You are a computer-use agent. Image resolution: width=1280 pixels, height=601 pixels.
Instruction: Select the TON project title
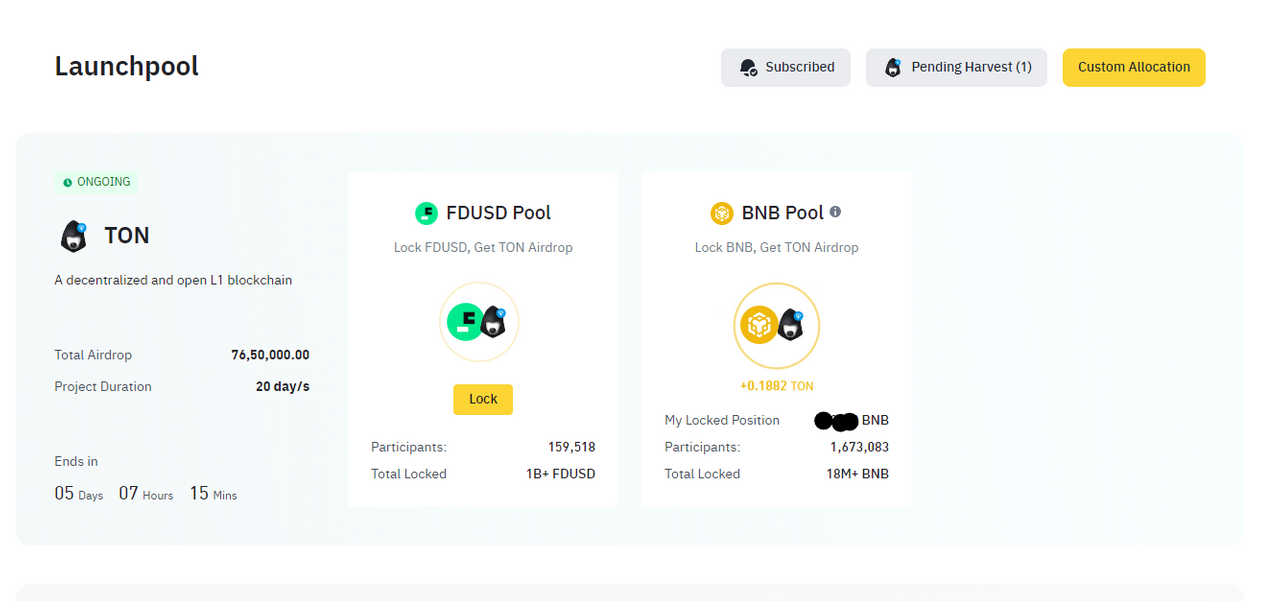coord(127,236)
